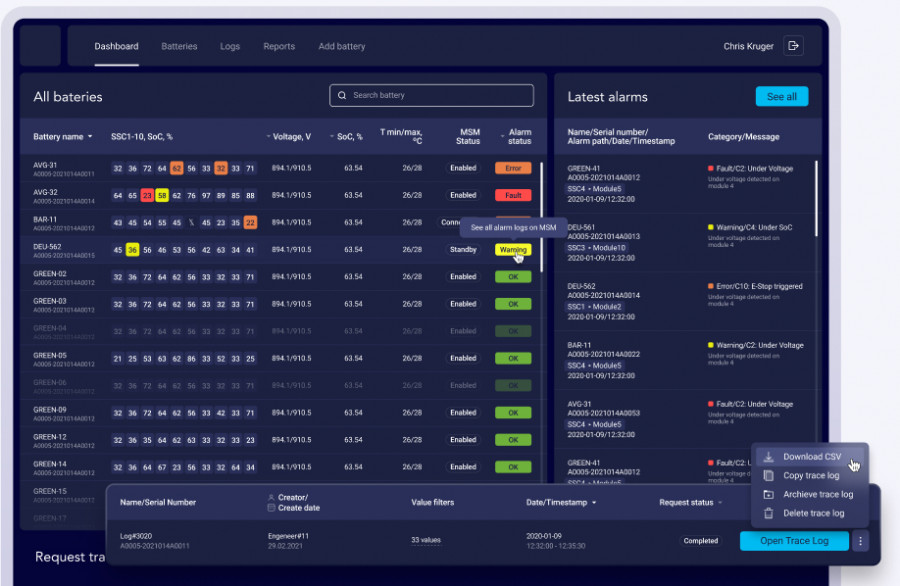Expand the Date/Timestamp sort arrow
The width and height of the screenshot is (900, 586).
point(595,502)
